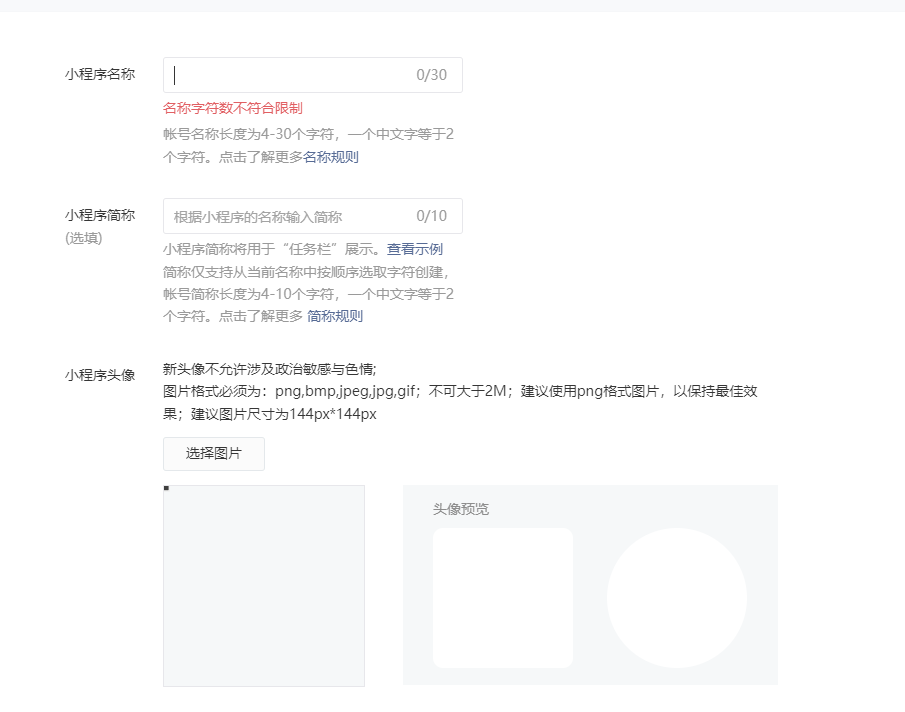Open the 查看示例 link
This screenshot has height=712, width=905.
coord(414,249)
